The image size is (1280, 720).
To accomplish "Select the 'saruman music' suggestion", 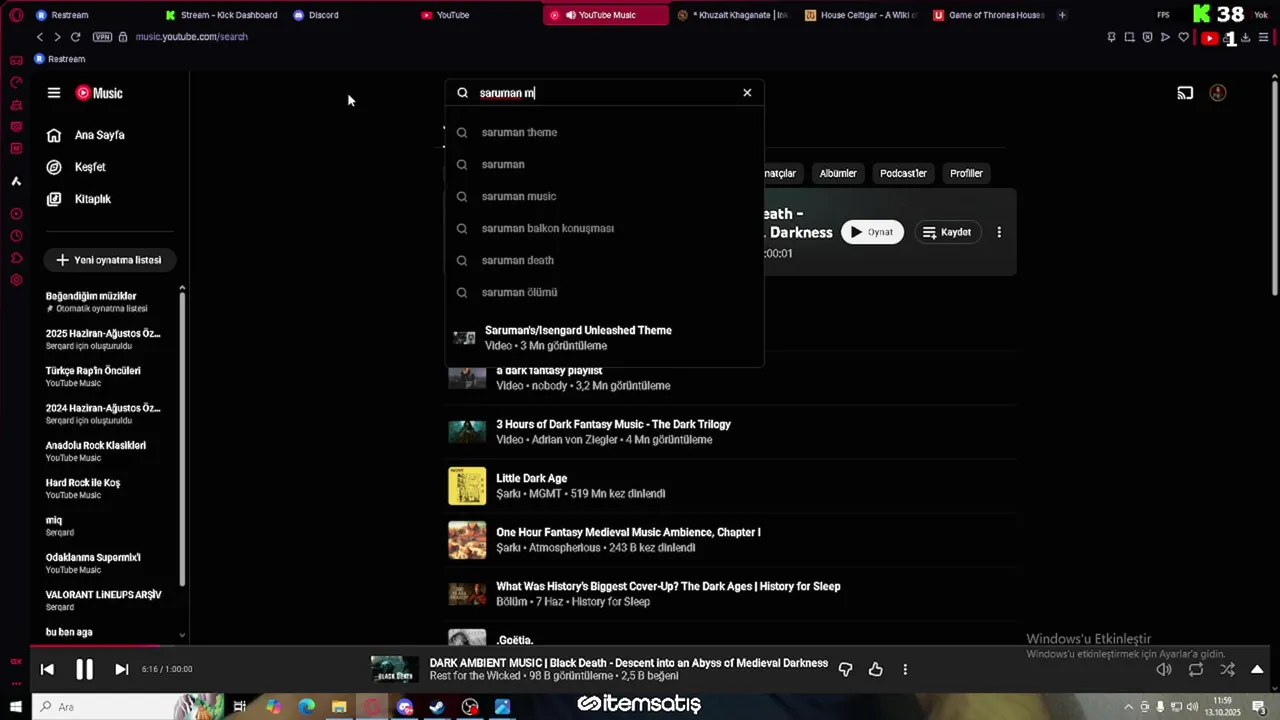I will [x=604, y=196].
